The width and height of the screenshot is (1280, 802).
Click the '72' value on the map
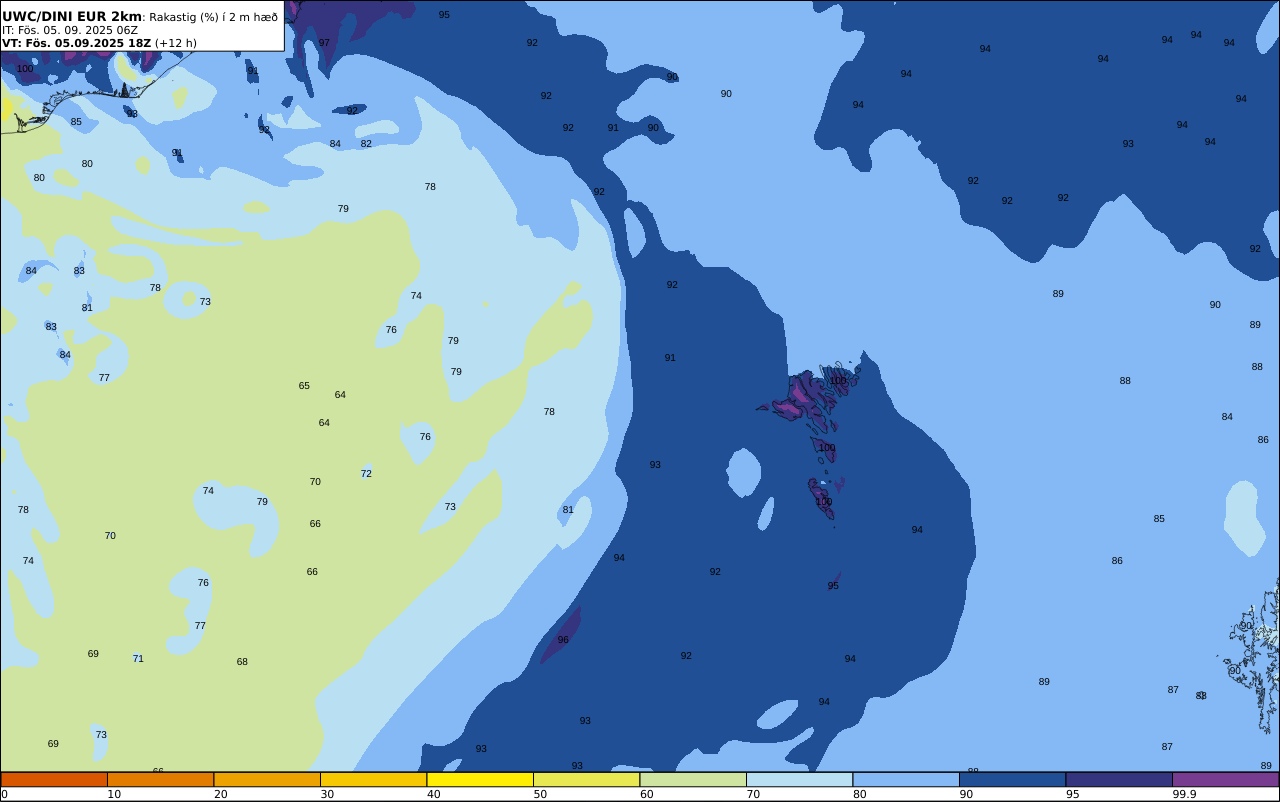(366, 474)
